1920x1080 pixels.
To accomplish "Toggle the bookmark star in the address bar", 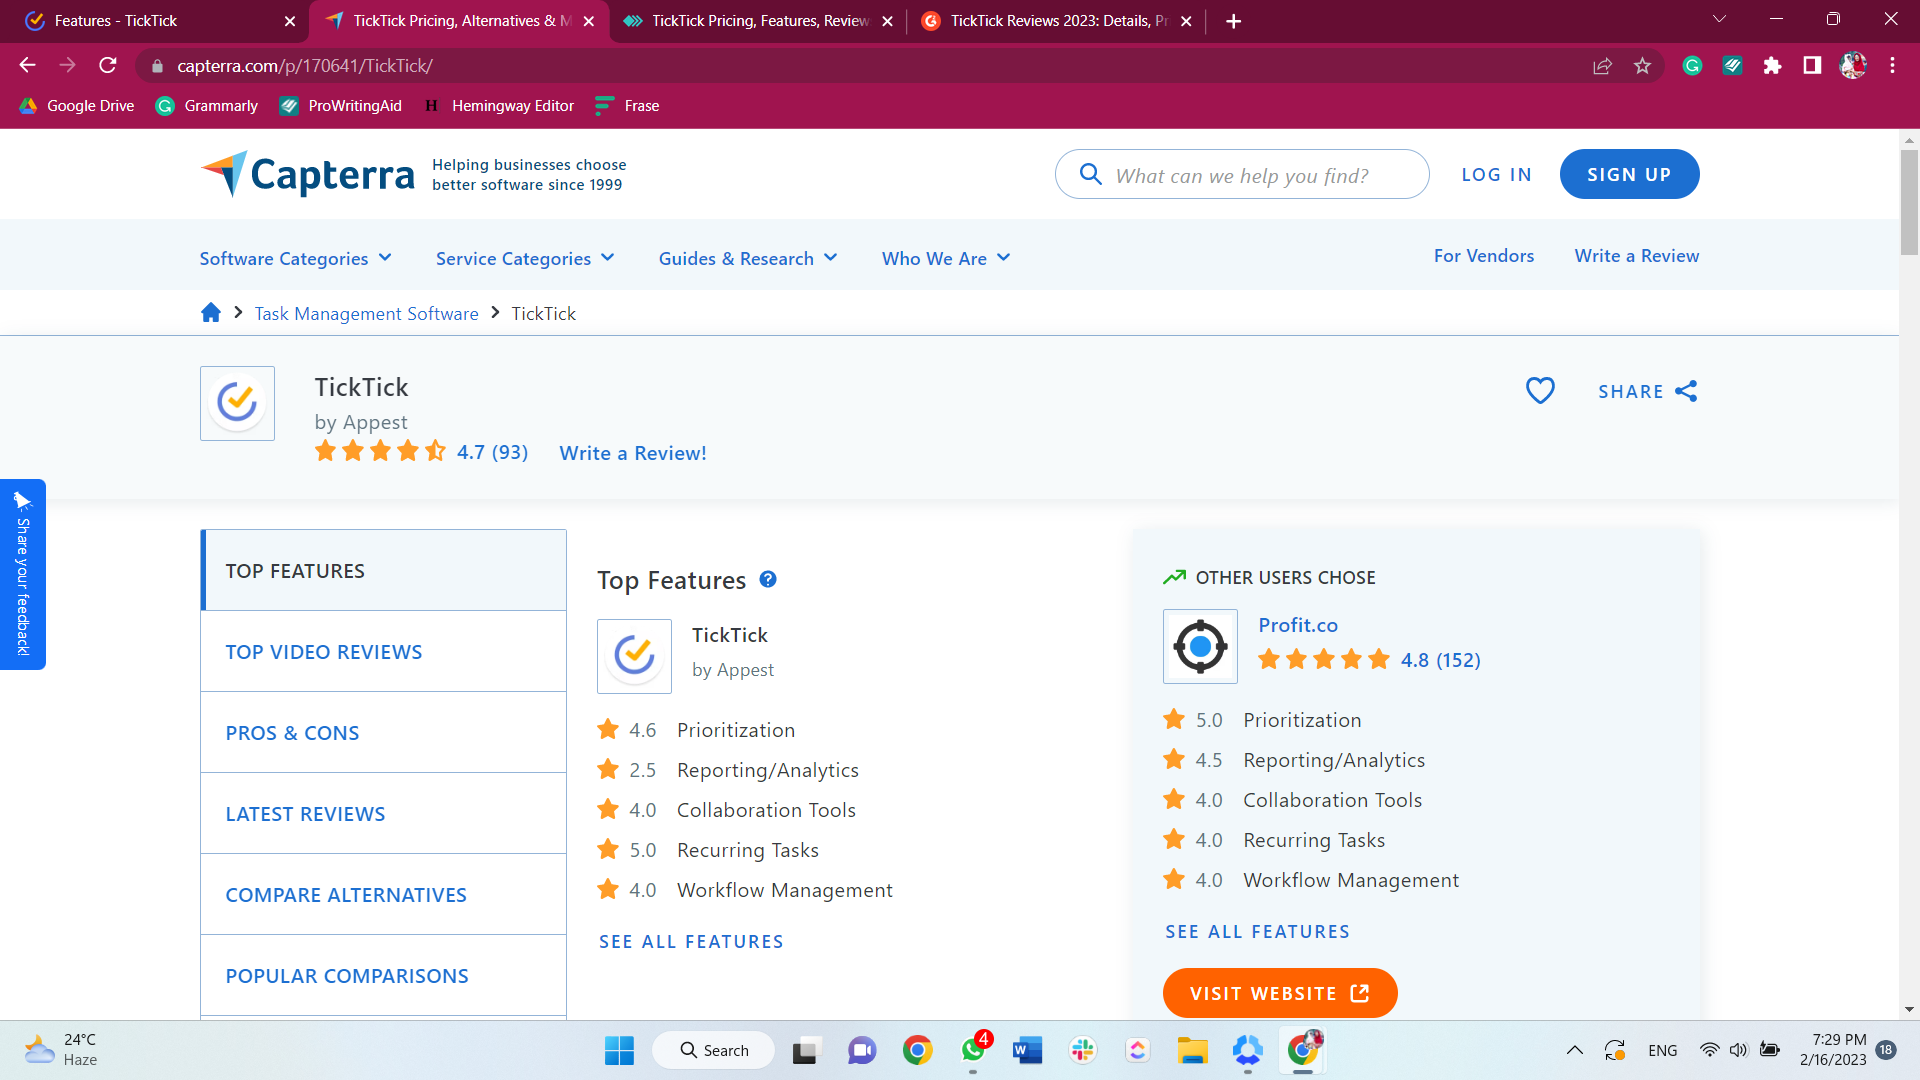I will click(x=1641, y=66).
